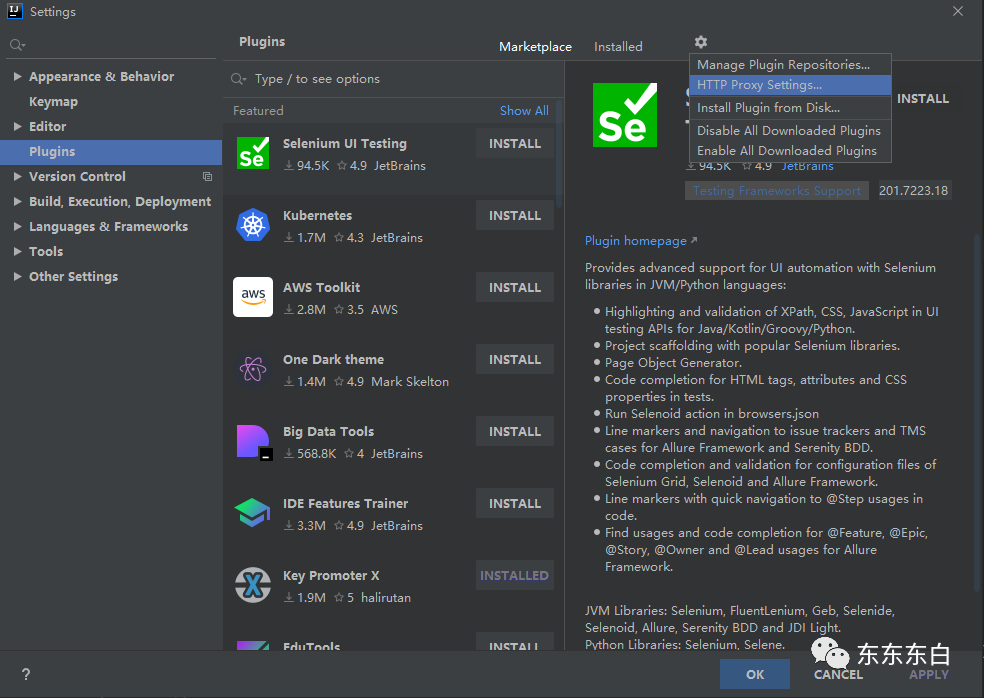Show all featured plugins
Screen dimensions: 984x698
click(524, 110)
